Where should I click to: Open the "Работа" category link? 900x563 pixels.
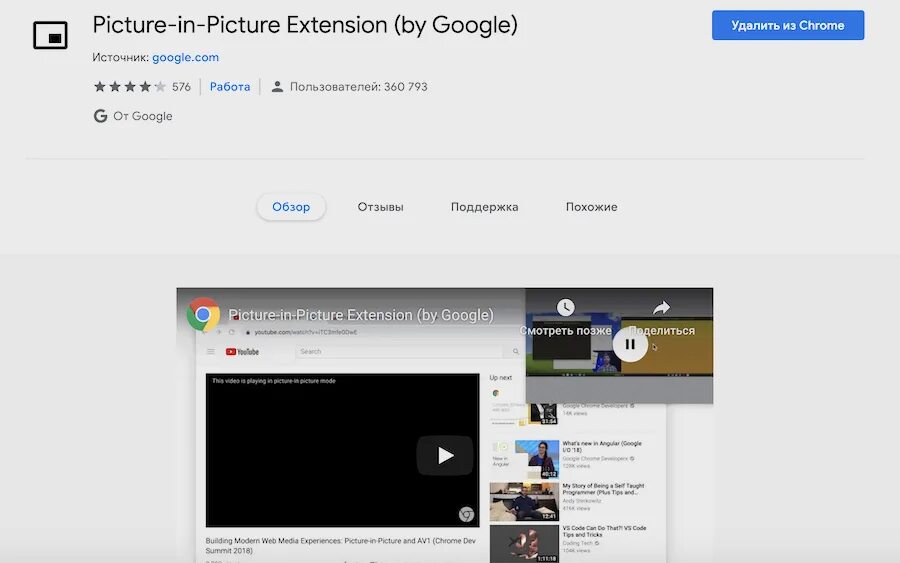tap(230, 87)
